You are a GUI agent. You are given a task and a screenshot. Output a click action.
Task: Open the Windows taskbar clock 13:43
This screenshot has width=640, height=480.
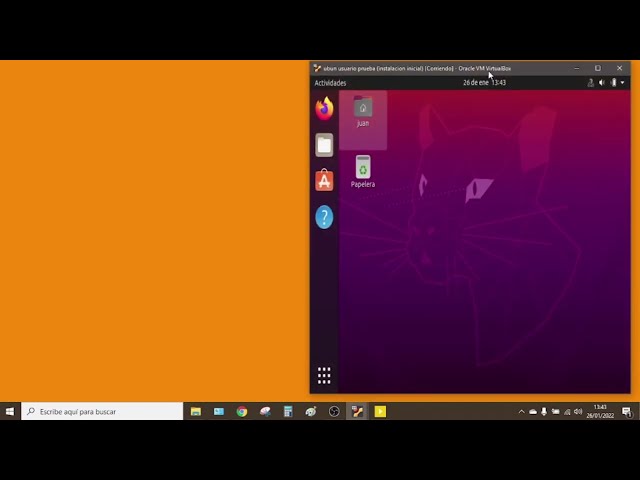point(600,411)
